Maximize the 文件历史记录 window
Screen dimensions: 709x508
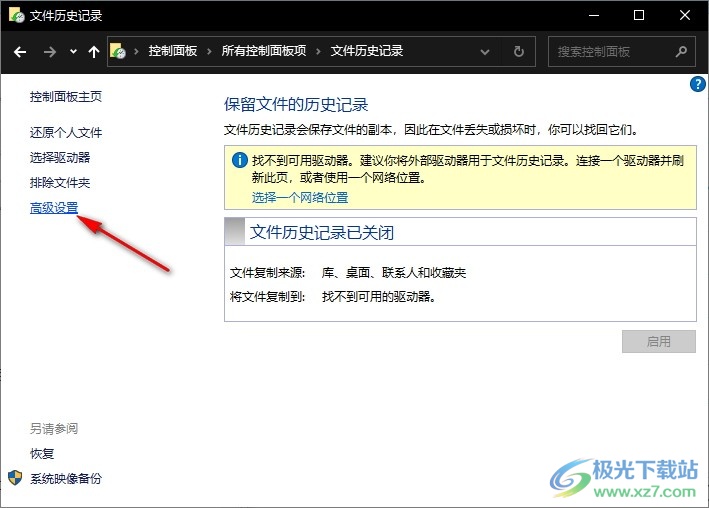(639, 15)
